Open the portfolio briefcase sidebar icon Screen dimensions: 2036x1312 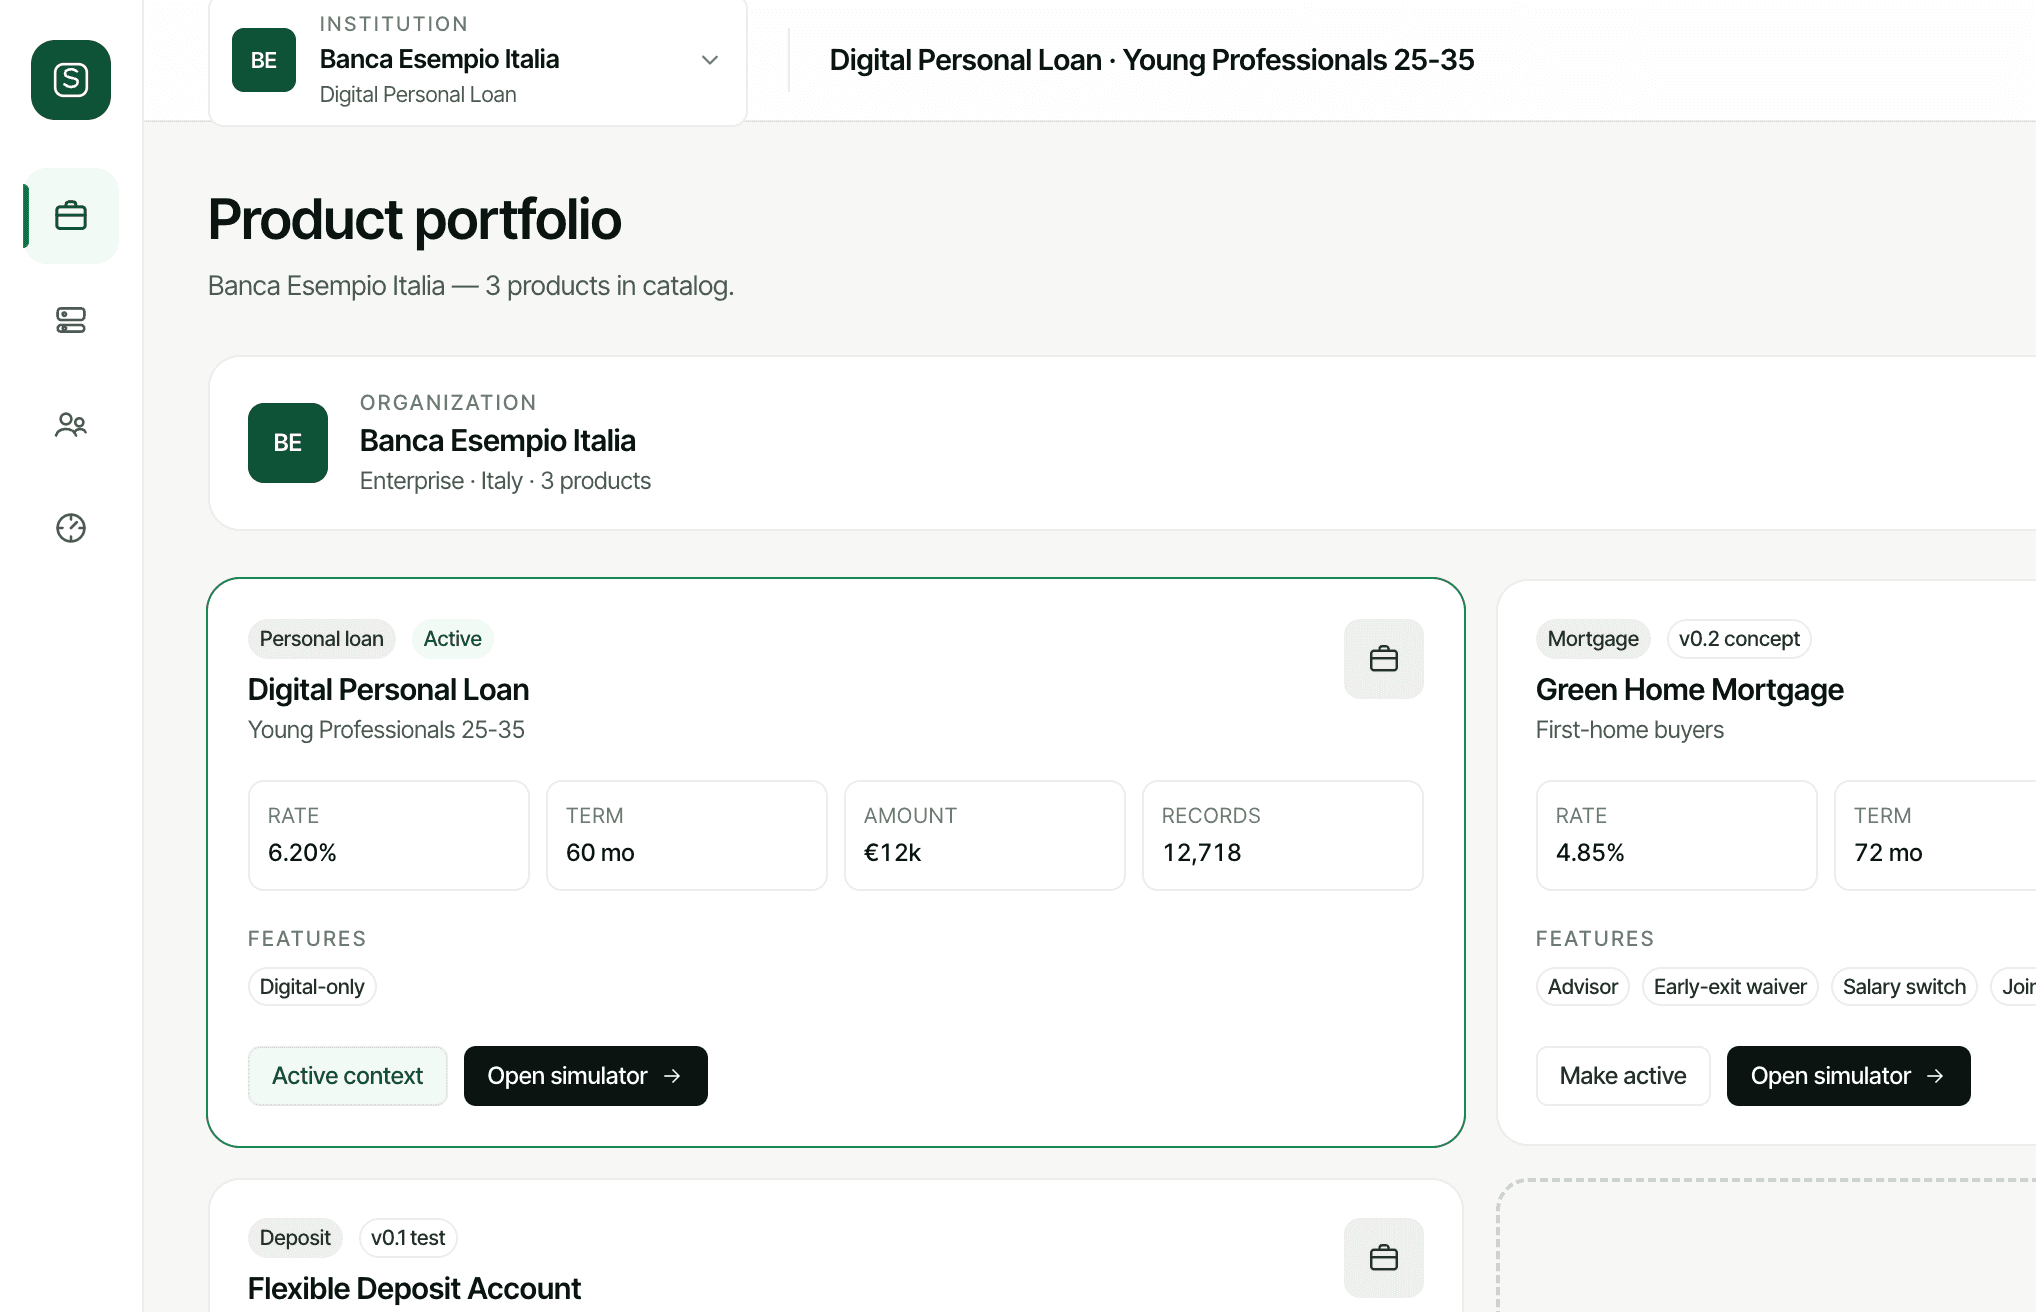(x=71, y=216)
